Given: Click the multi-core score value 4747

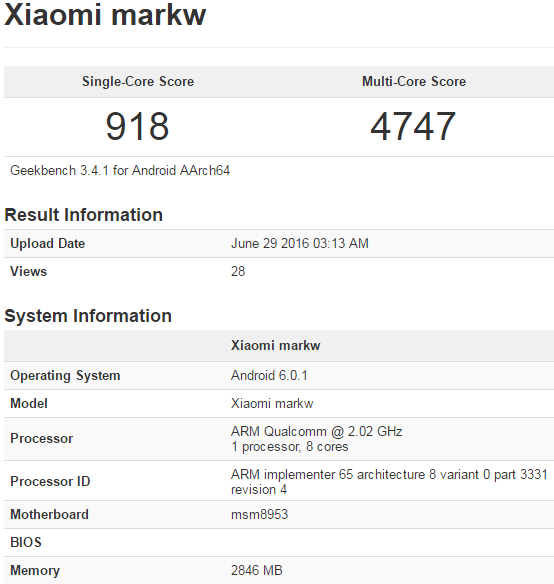Looking at the screenshot, I should [413, 126].
